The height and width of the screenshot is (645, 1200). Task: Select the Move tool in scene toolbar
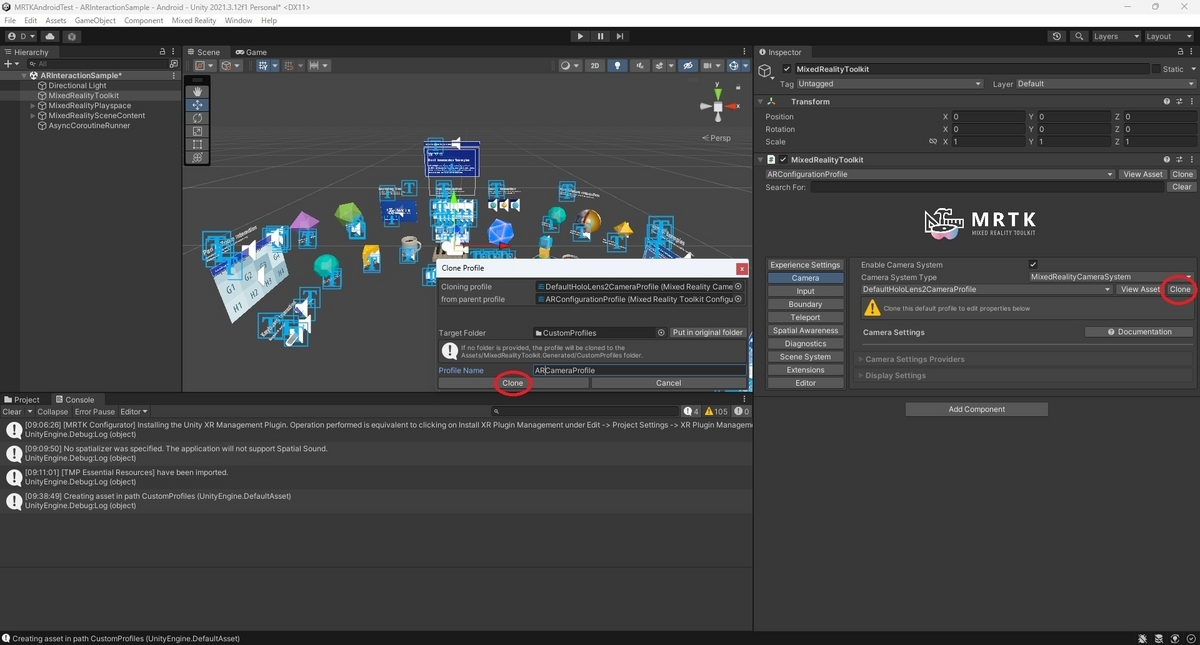197,105
